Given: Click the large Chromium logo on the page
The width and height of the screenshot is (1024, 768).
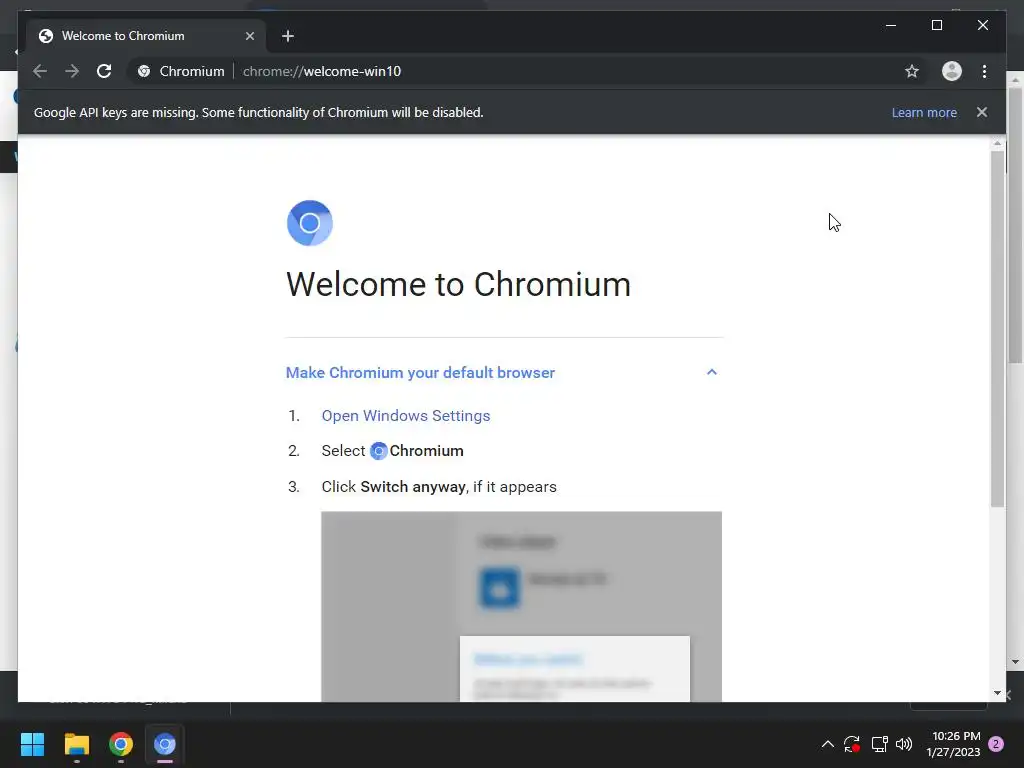Looking at the screenshot, I should coord(310,223).
